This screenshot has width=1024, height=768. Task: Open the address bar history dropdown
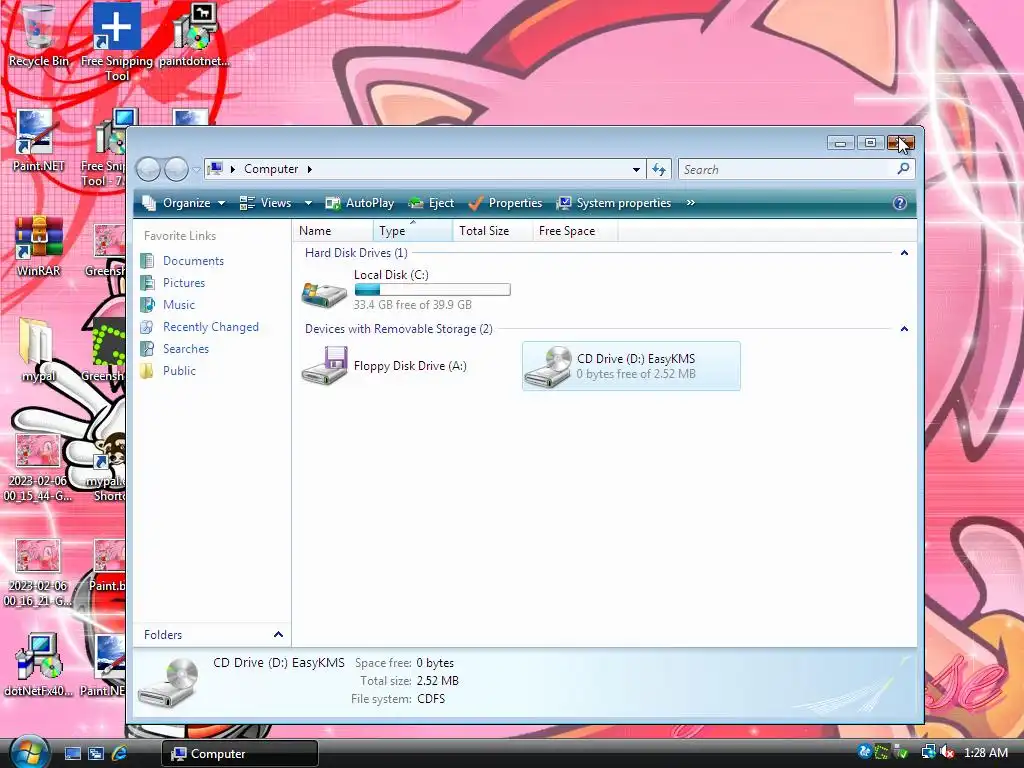click(x=636, y=170)
